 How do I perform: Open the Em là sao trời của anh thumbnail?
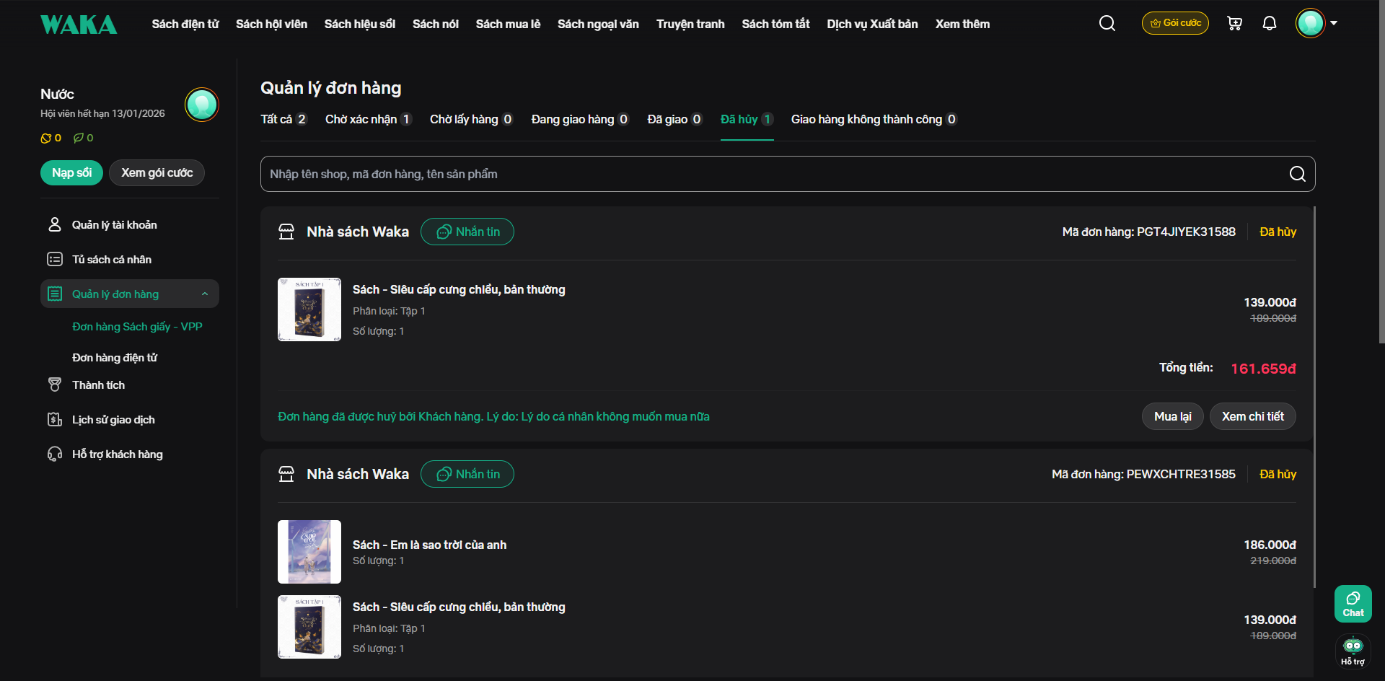309,552
